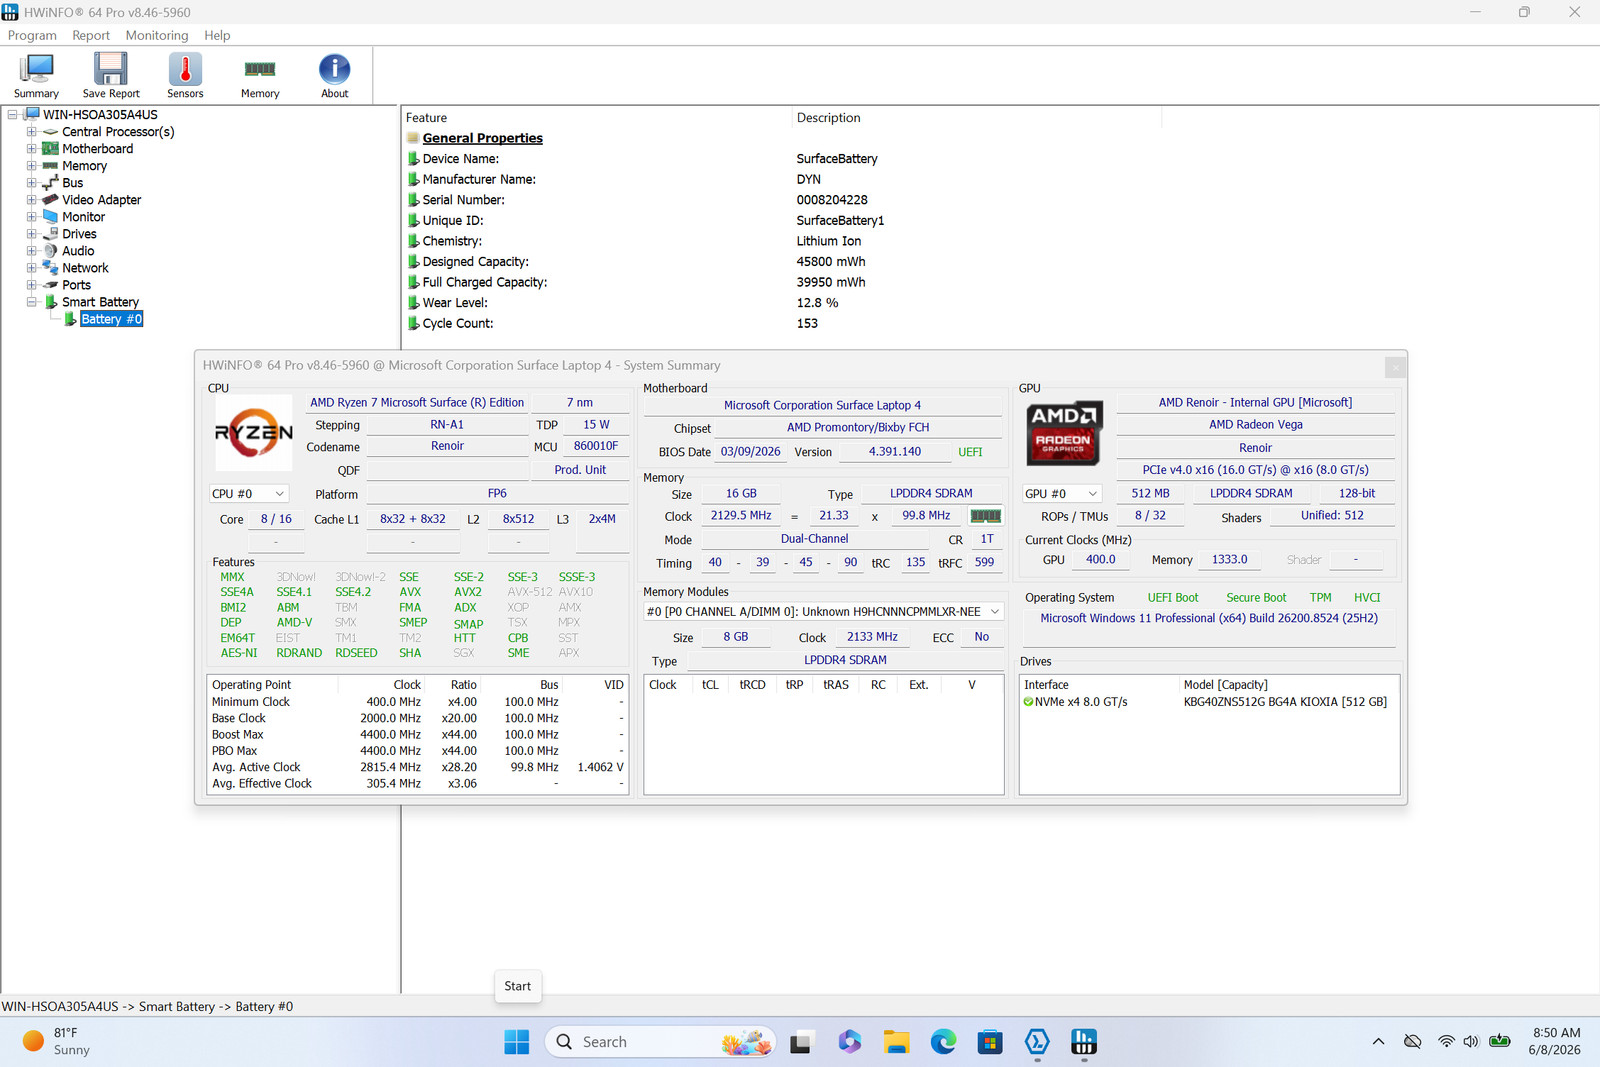Open the Monitoring menu
The image size is (1600, 1067).
coord(157,35)
